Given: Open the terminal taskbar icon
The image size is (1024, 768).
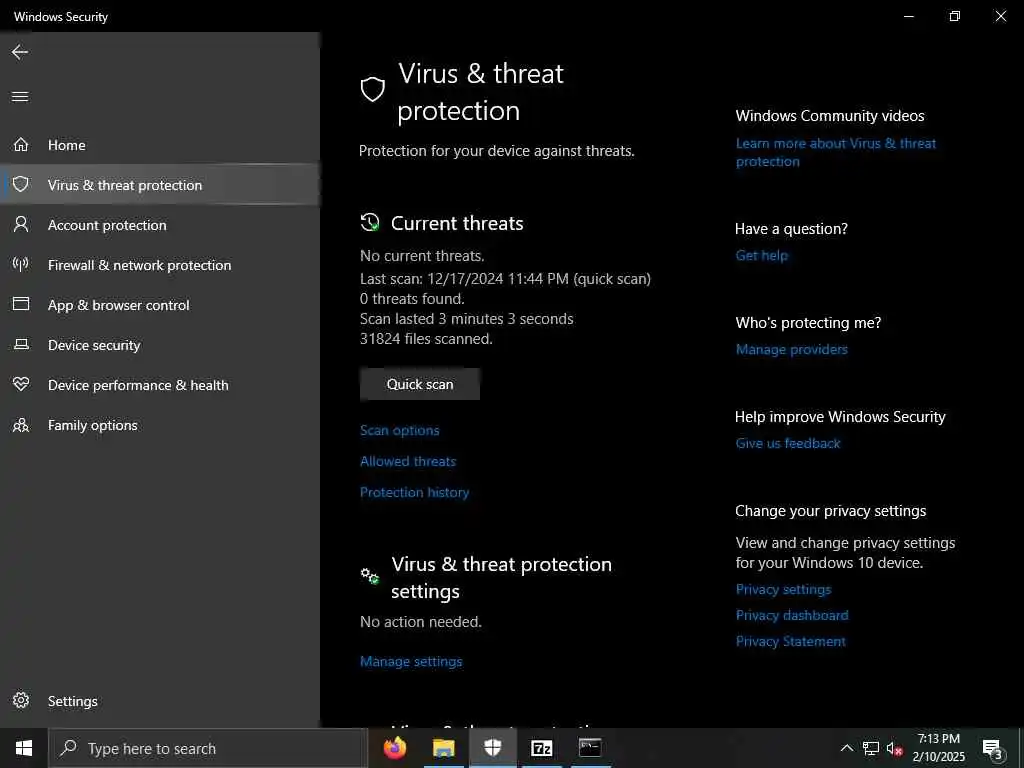Looking at the screenshot, I should click(590, 748).
